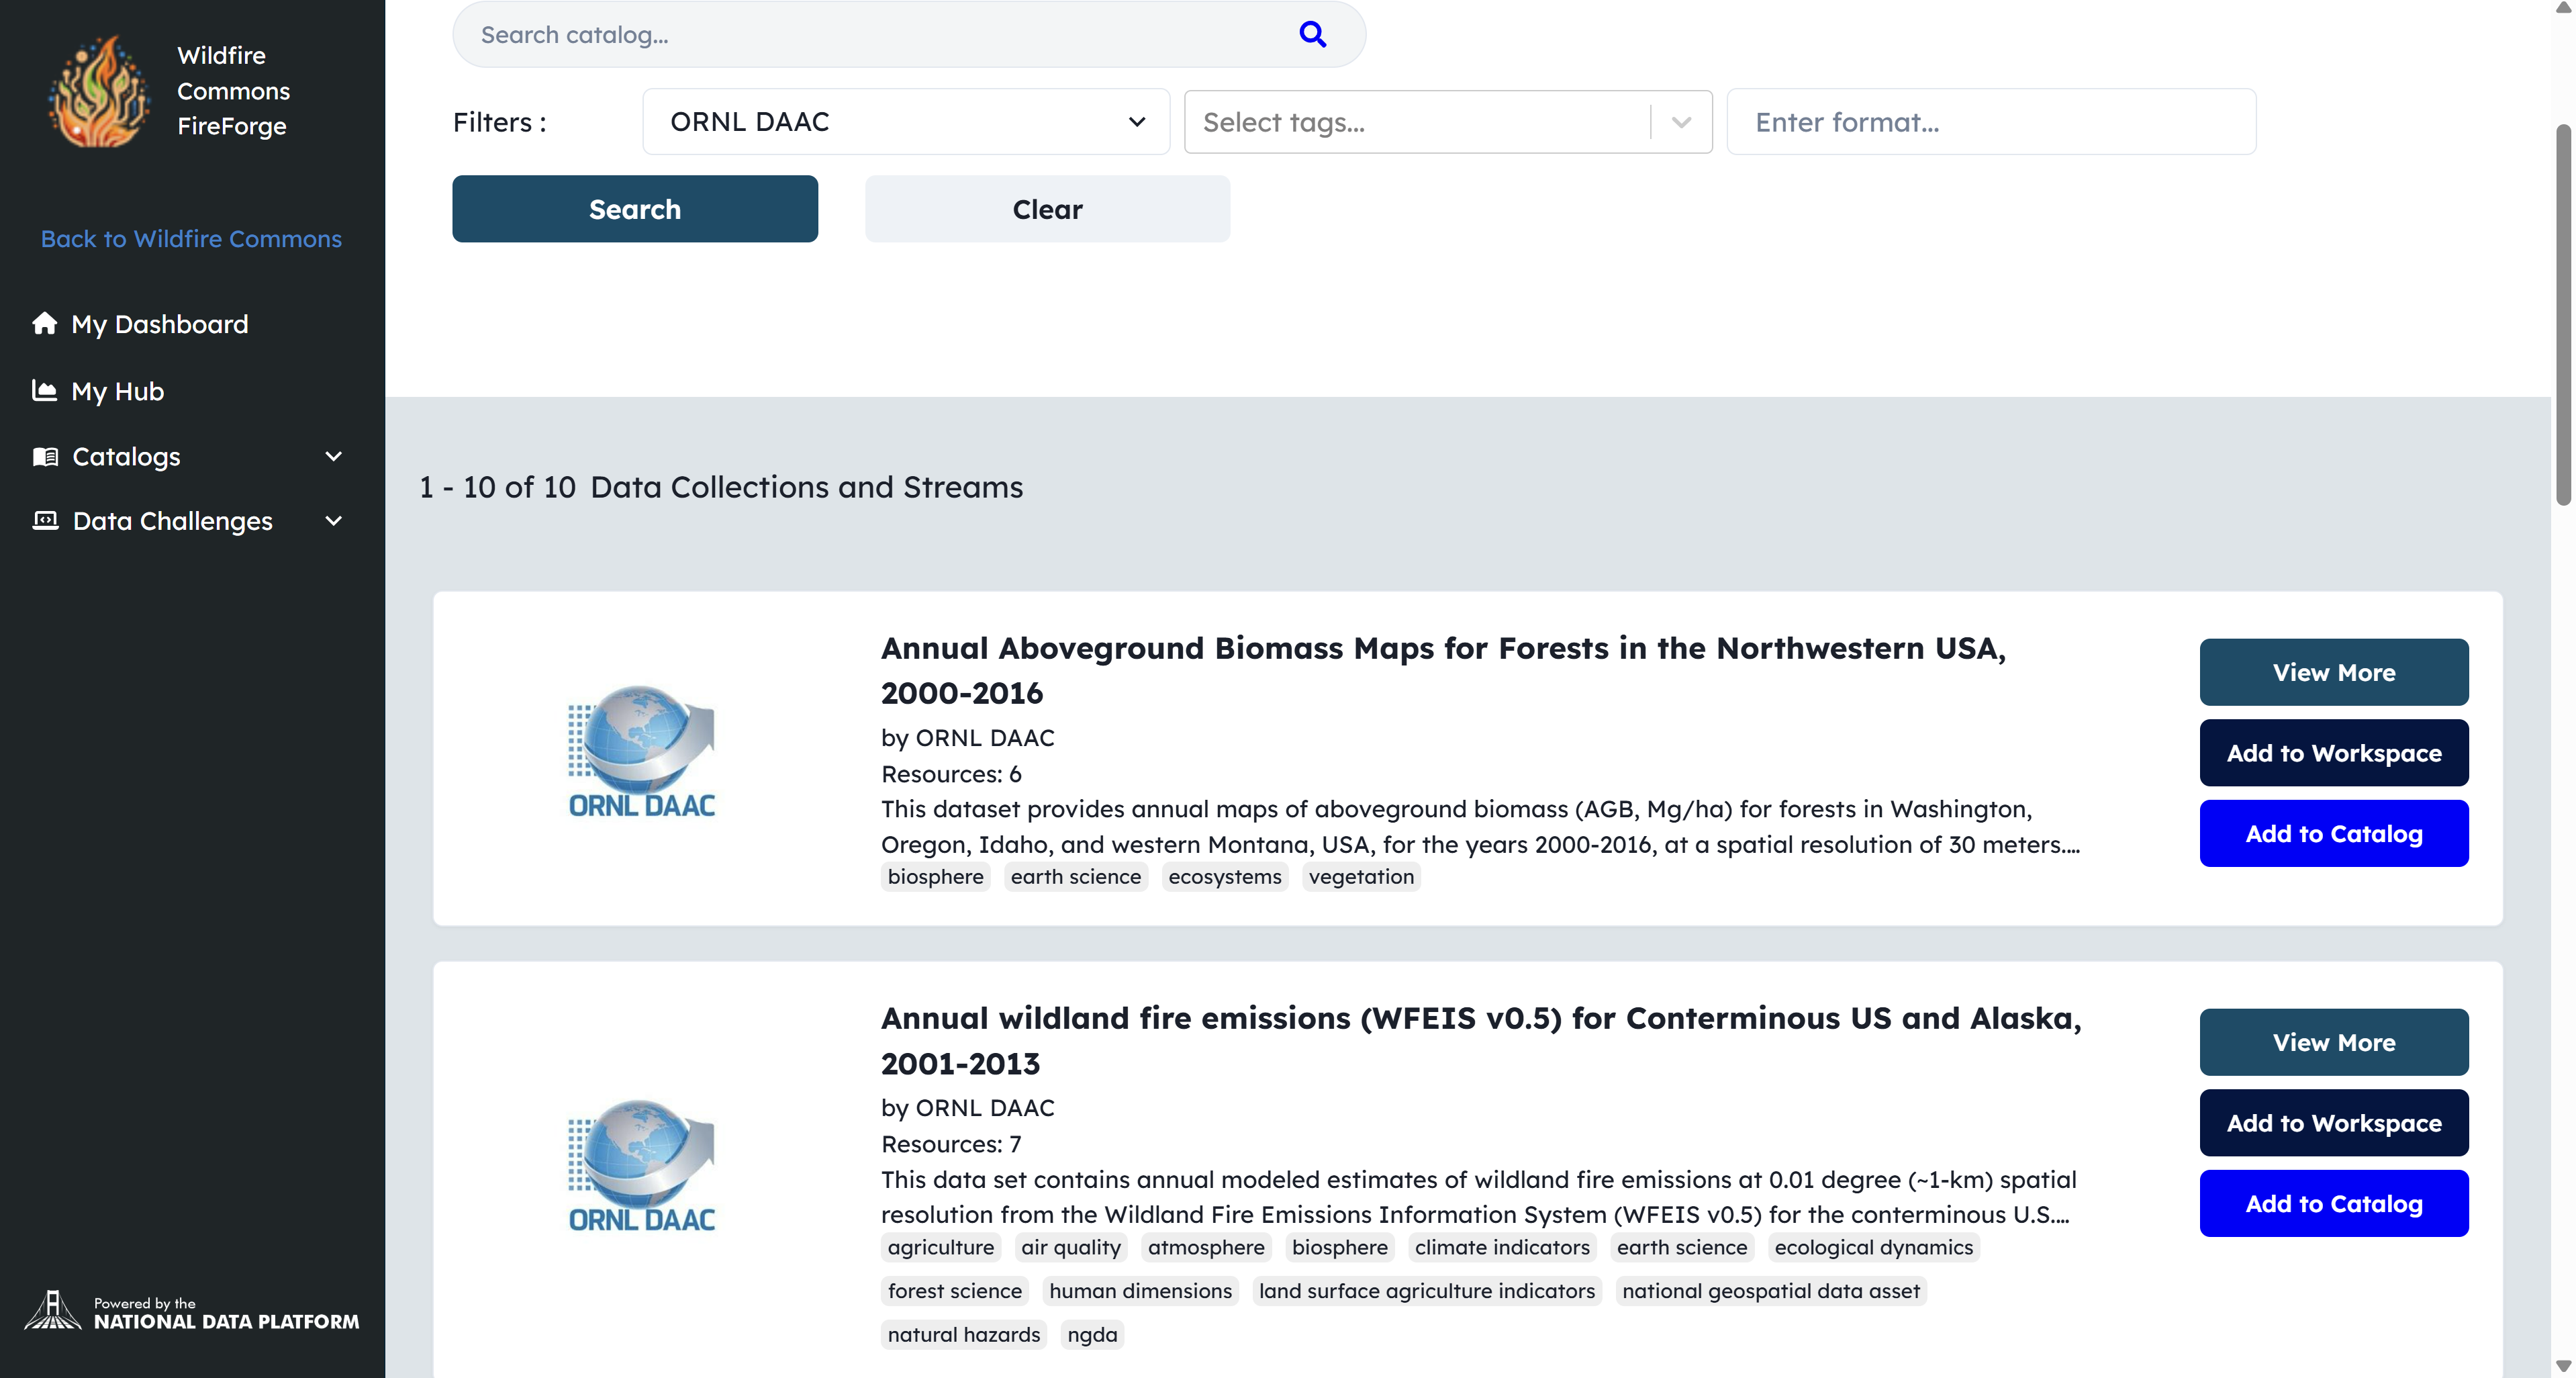This screenshot has width=2576, height=1378.
Task: Click the Data Challenges laptop icon
Action: tap(45, 521)
